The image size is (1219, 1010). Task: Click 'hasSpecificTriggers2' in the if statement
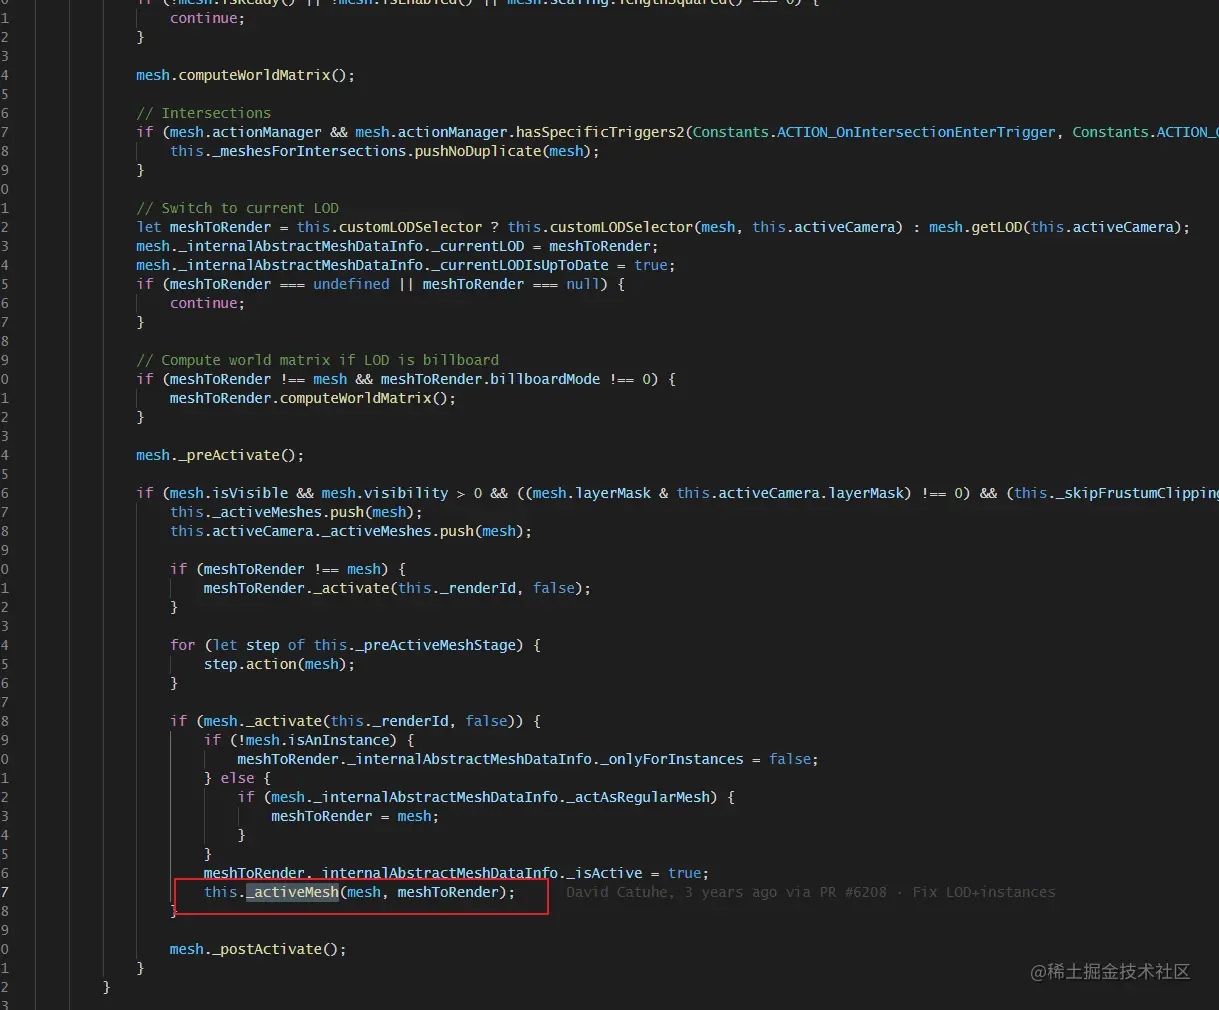[x=600, y=132]
